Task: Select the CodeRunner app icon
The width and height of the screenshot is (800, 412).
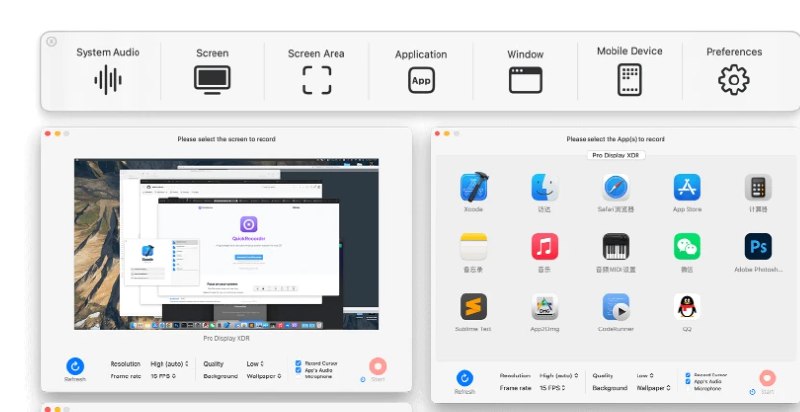Action: point(616,306)
